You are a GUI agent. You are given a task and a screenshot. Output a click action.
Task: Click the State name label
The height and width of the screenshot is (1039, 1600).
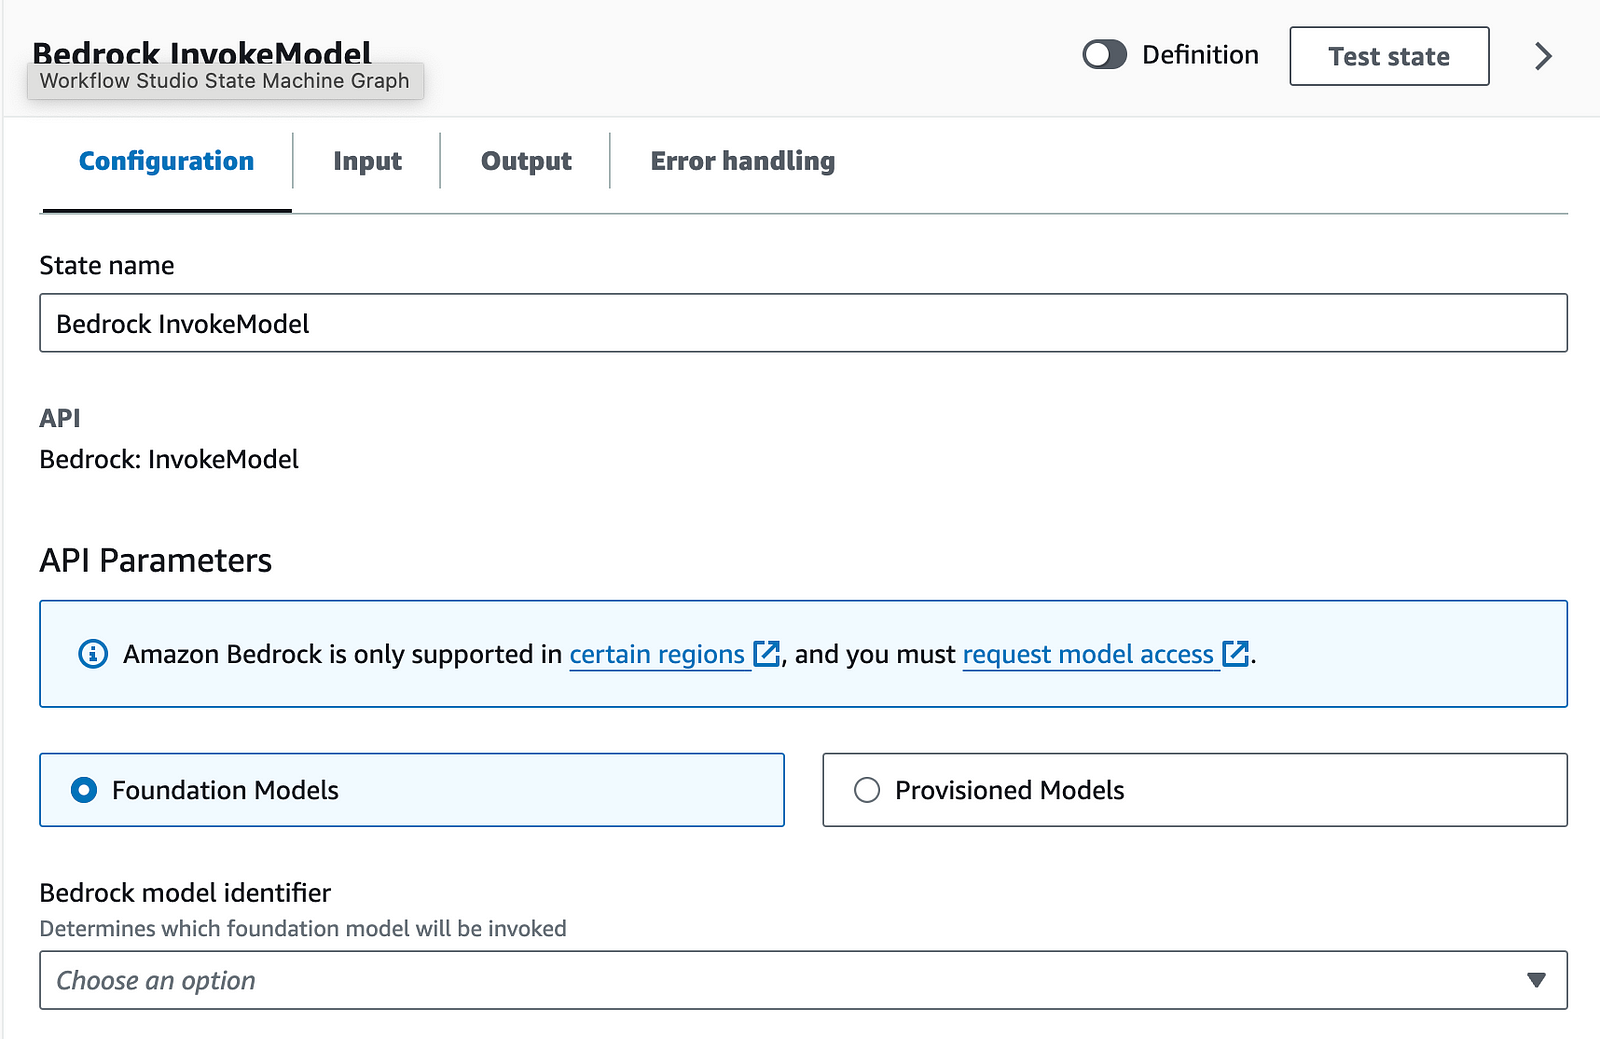pos(107,265)
